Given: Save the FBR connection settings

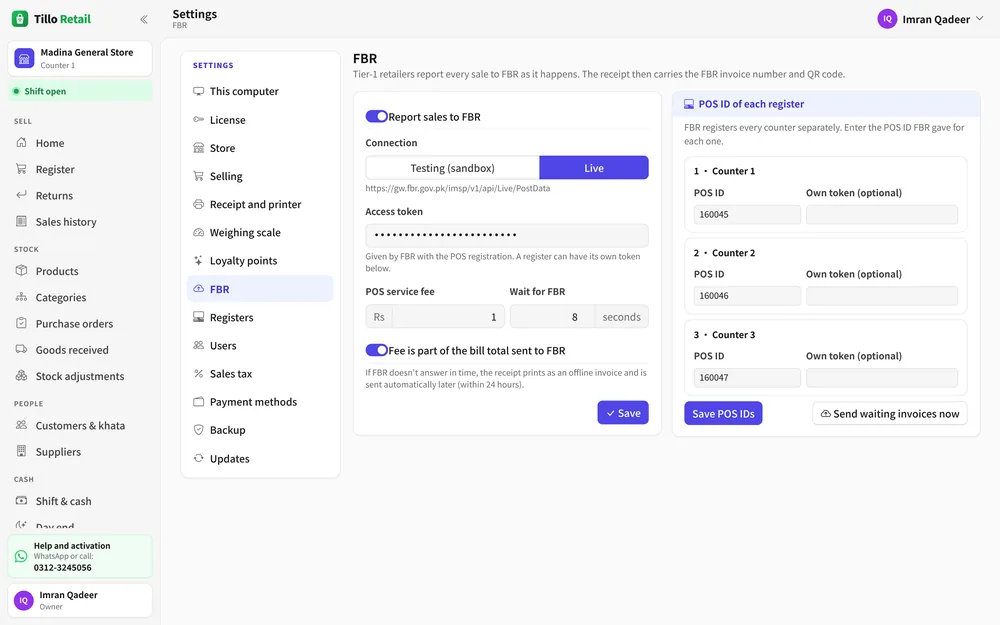Looking at the screenshot, I should [x=623, y=413].
